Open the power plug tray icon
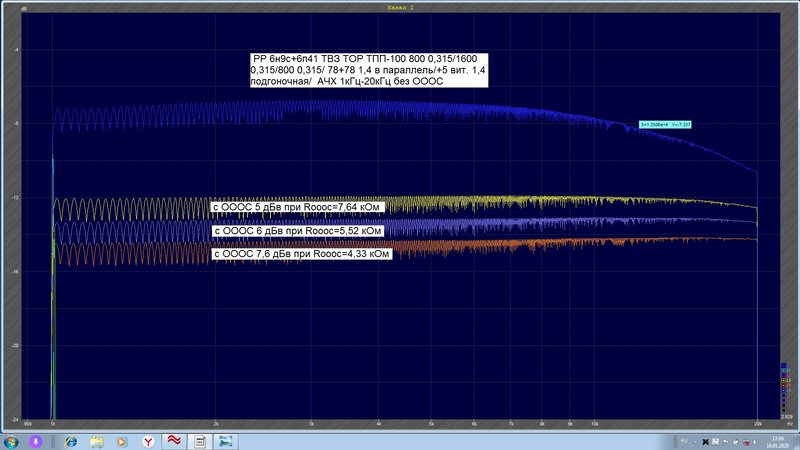This screenshot has height=450, width=800. [x=735, y=442]
